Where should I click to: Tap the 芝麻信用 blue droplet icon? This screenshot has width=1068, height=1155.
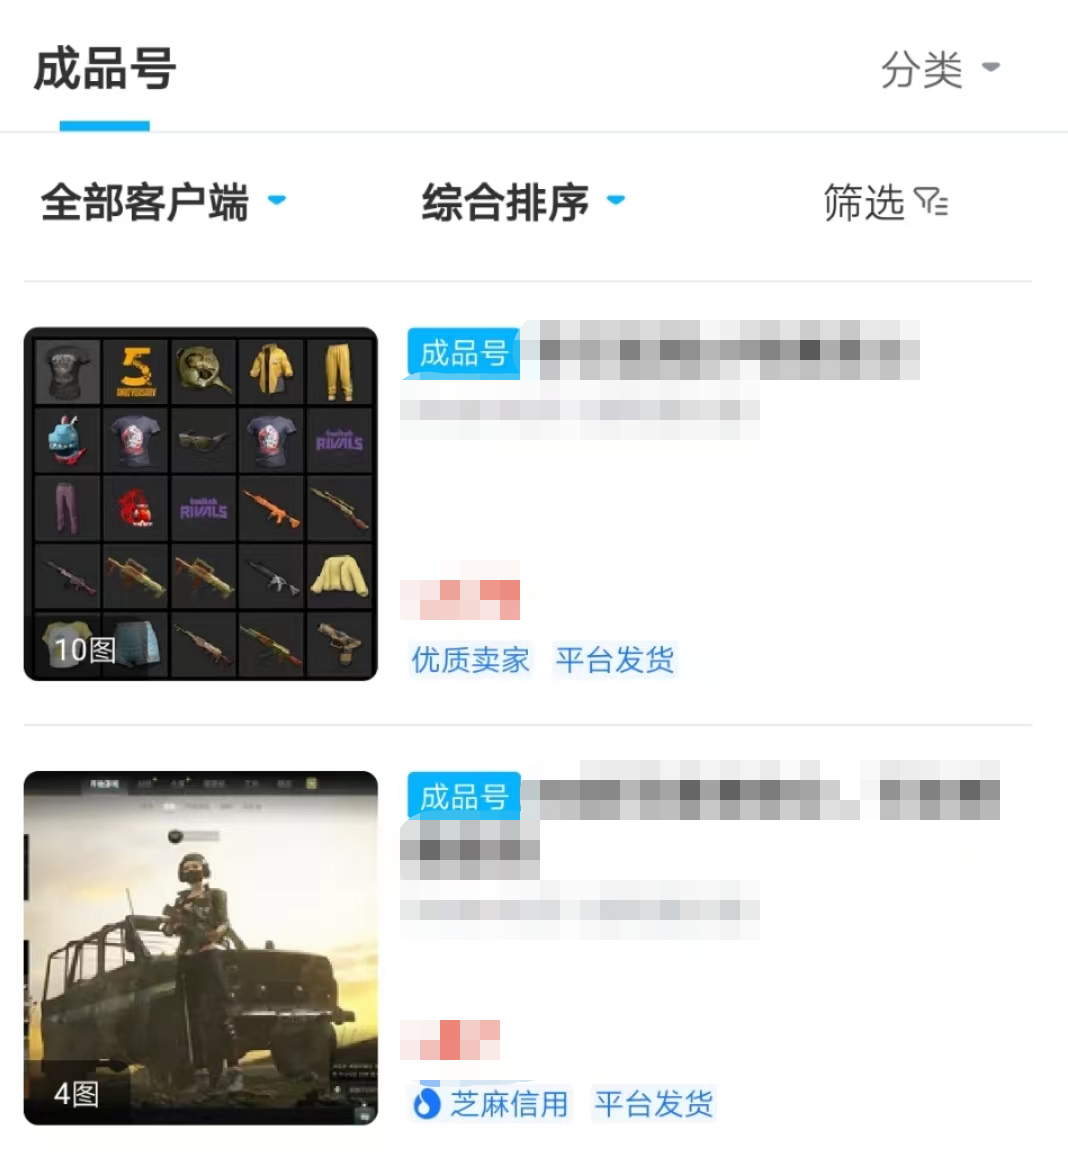tap(426, 1103)
